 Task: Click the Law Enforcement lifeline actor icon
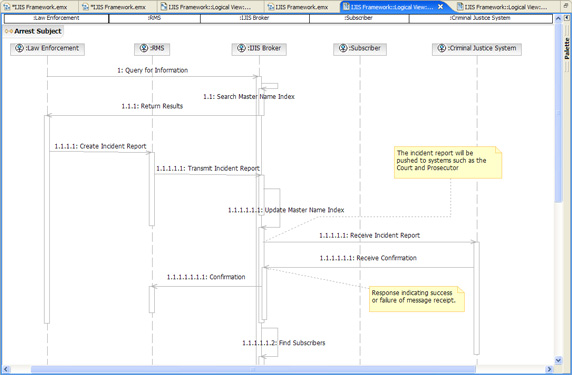19,48
